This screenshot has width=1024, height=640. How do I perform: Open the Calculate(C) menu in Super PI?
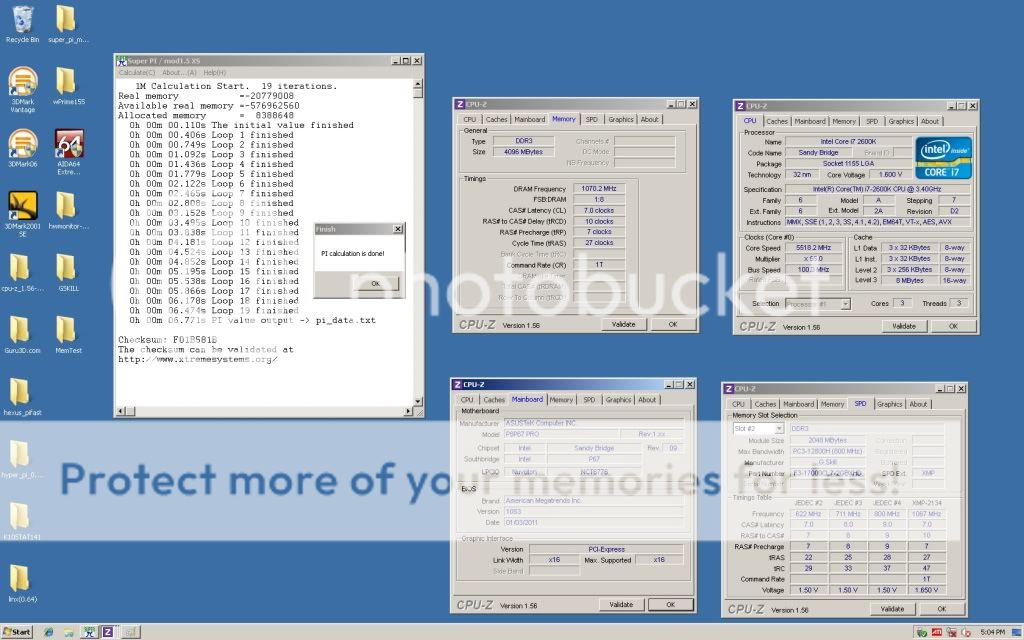tap(137, 73)
